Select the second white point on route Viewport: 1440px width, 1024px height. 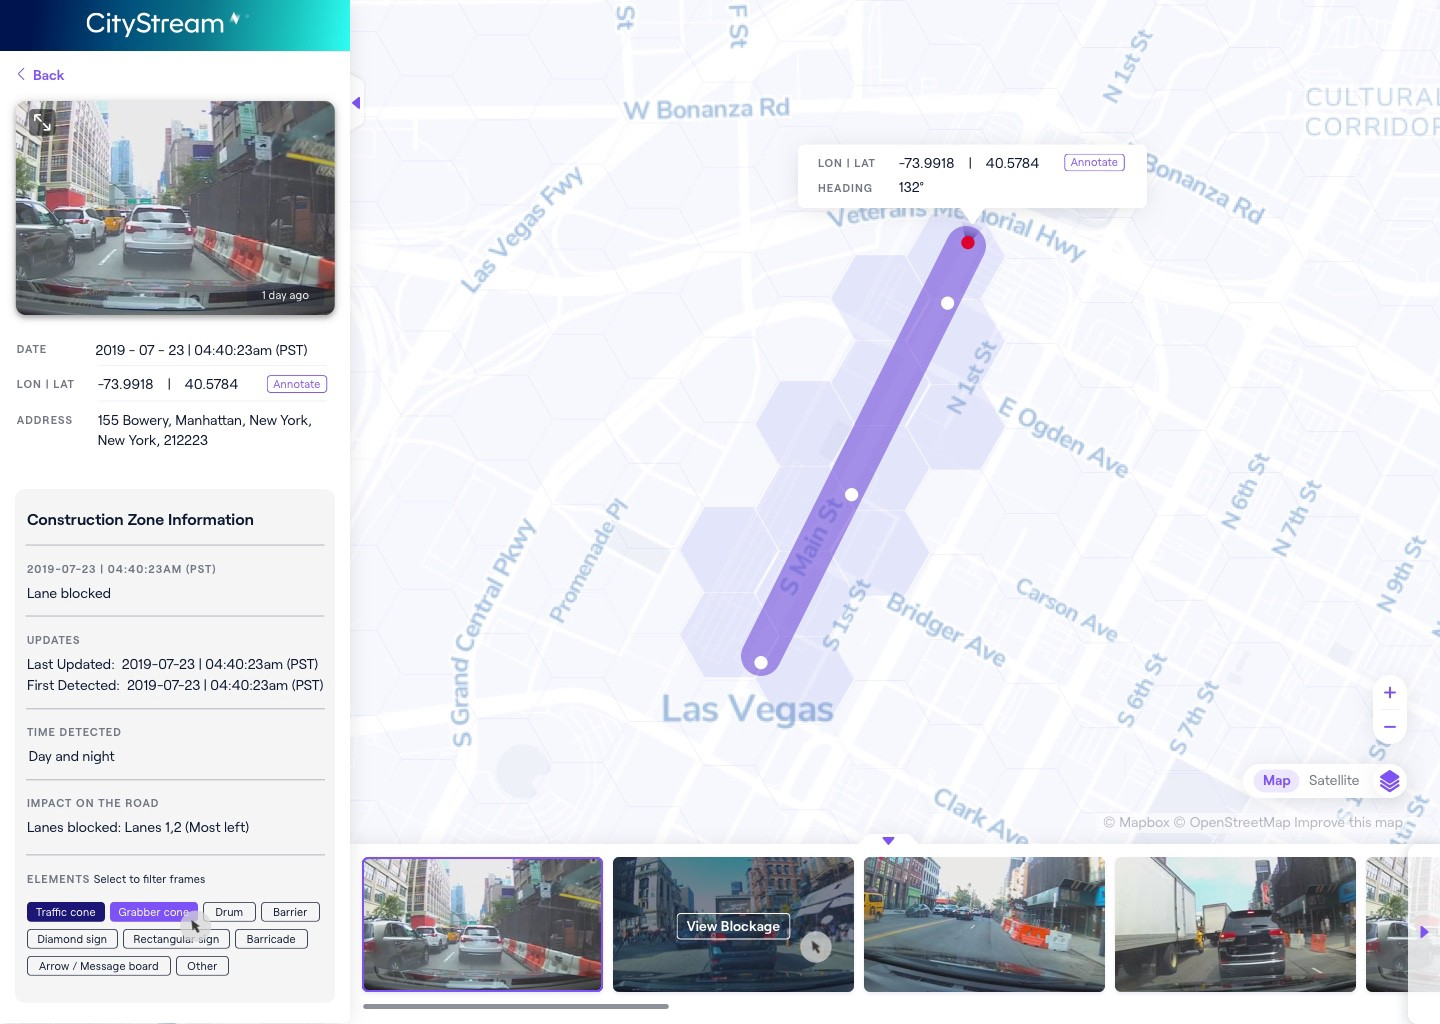tap(948, 303)
